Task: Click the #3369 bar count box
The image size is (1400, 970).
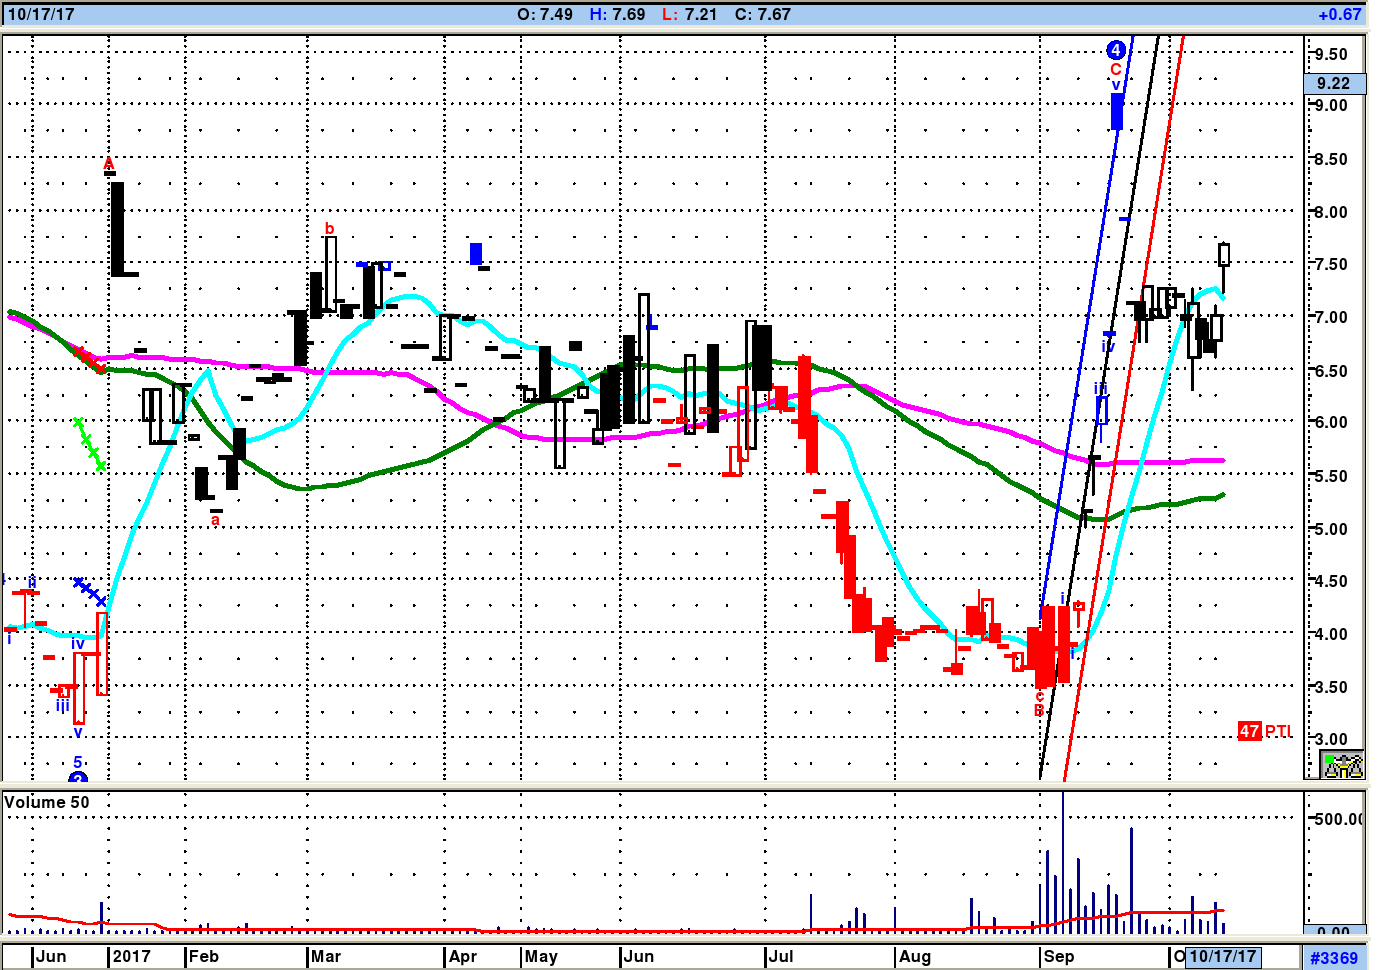Action: (x=1334, y=958)
